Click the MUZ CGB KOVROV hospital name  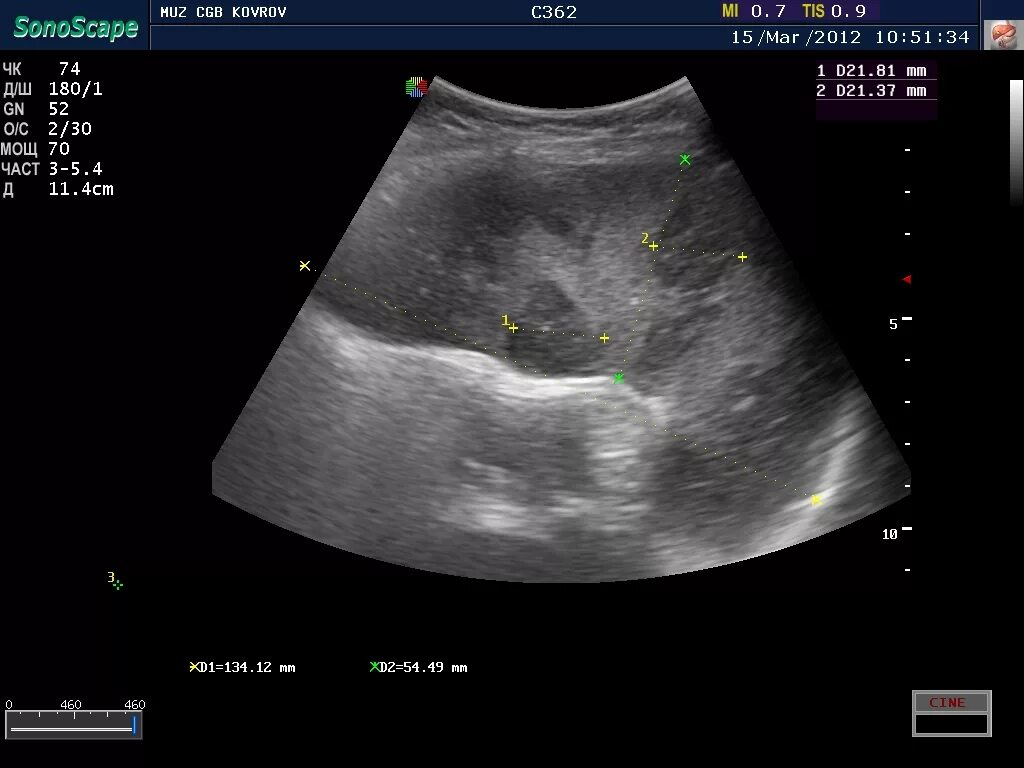(x=223, y=12)
